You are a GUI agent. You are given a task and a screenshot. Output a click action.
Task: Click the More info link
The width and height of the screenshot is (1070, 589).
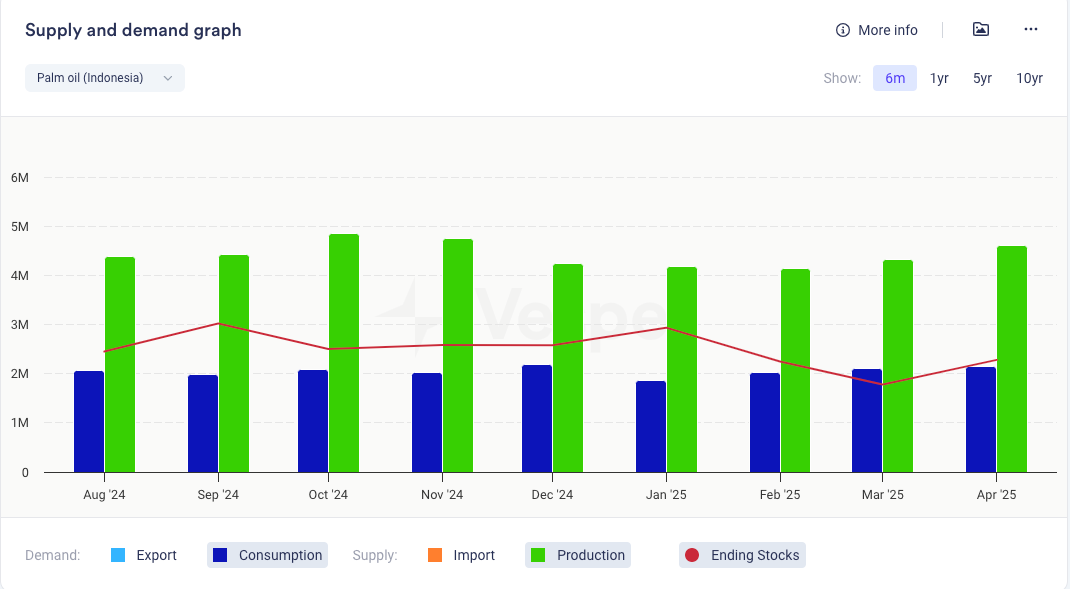[887, 30]
